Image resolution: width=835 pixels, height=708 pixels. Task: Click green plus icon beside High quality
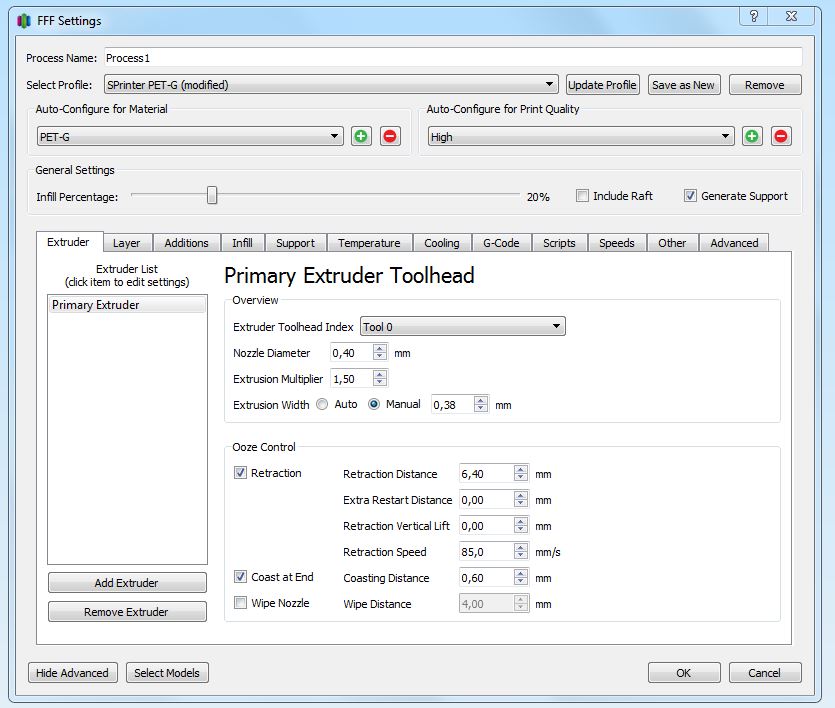point(752,137)
